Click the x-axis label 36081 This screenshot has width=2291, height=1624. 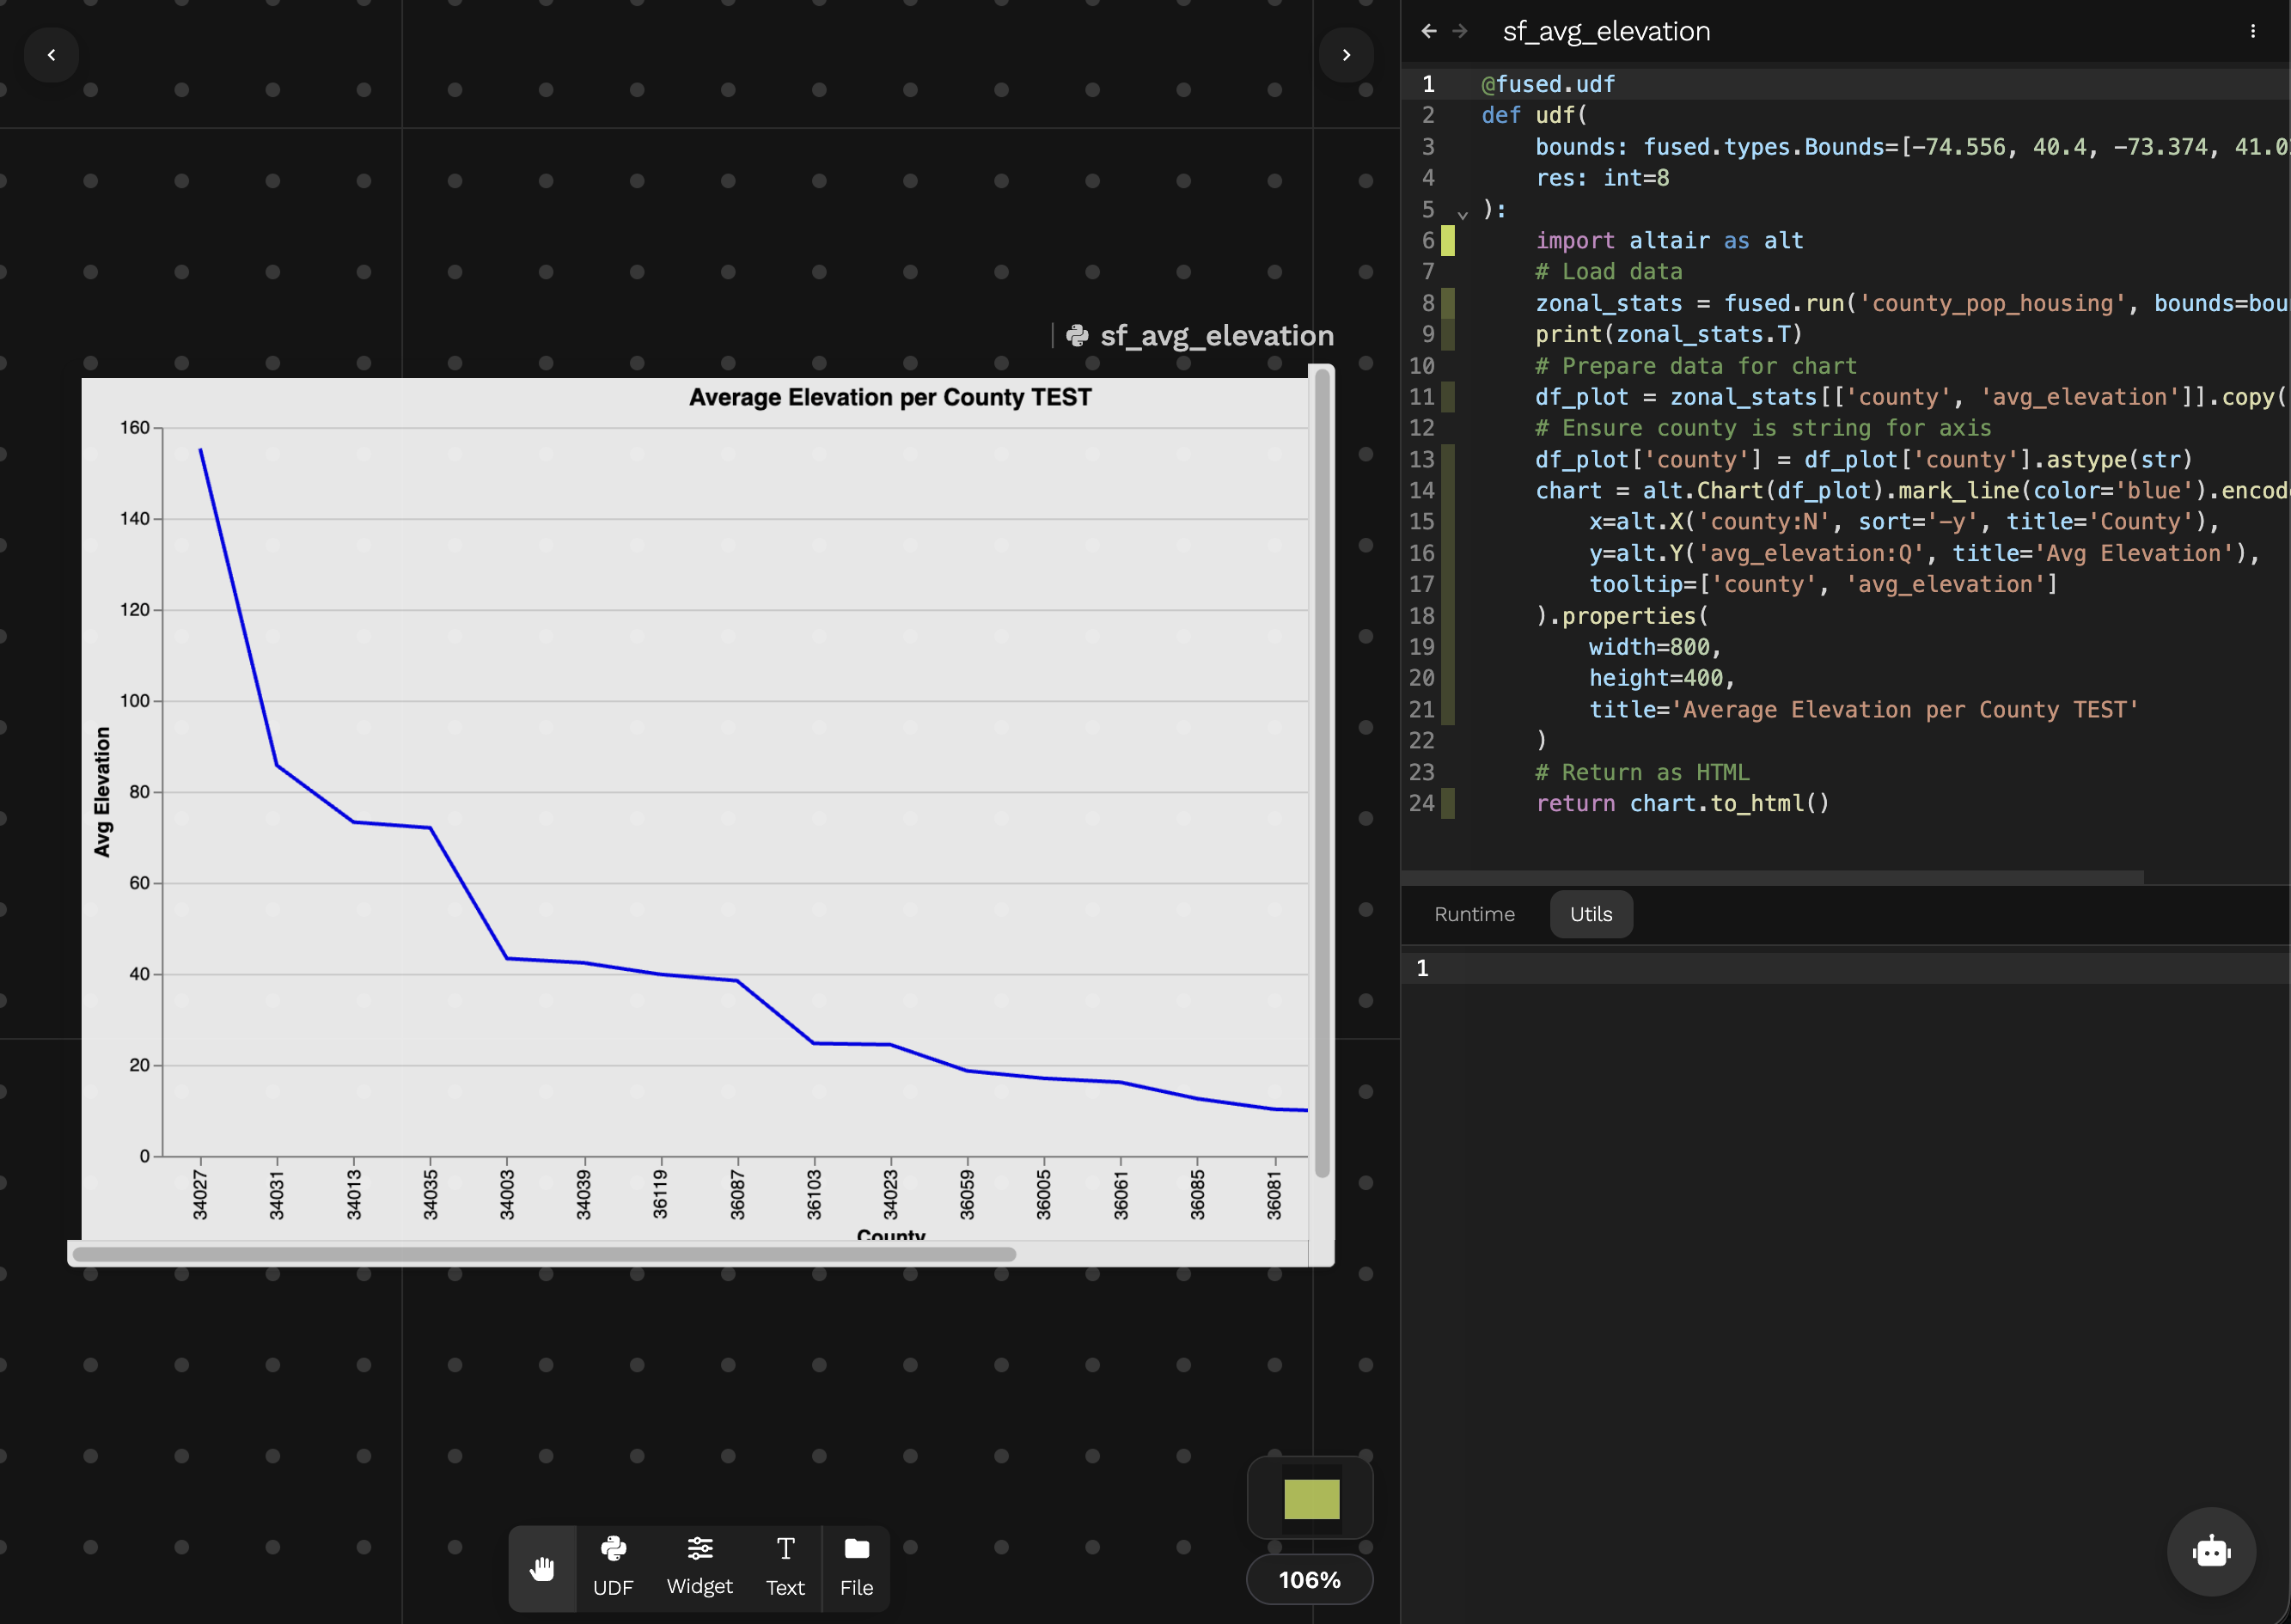coord(1274,1195)
